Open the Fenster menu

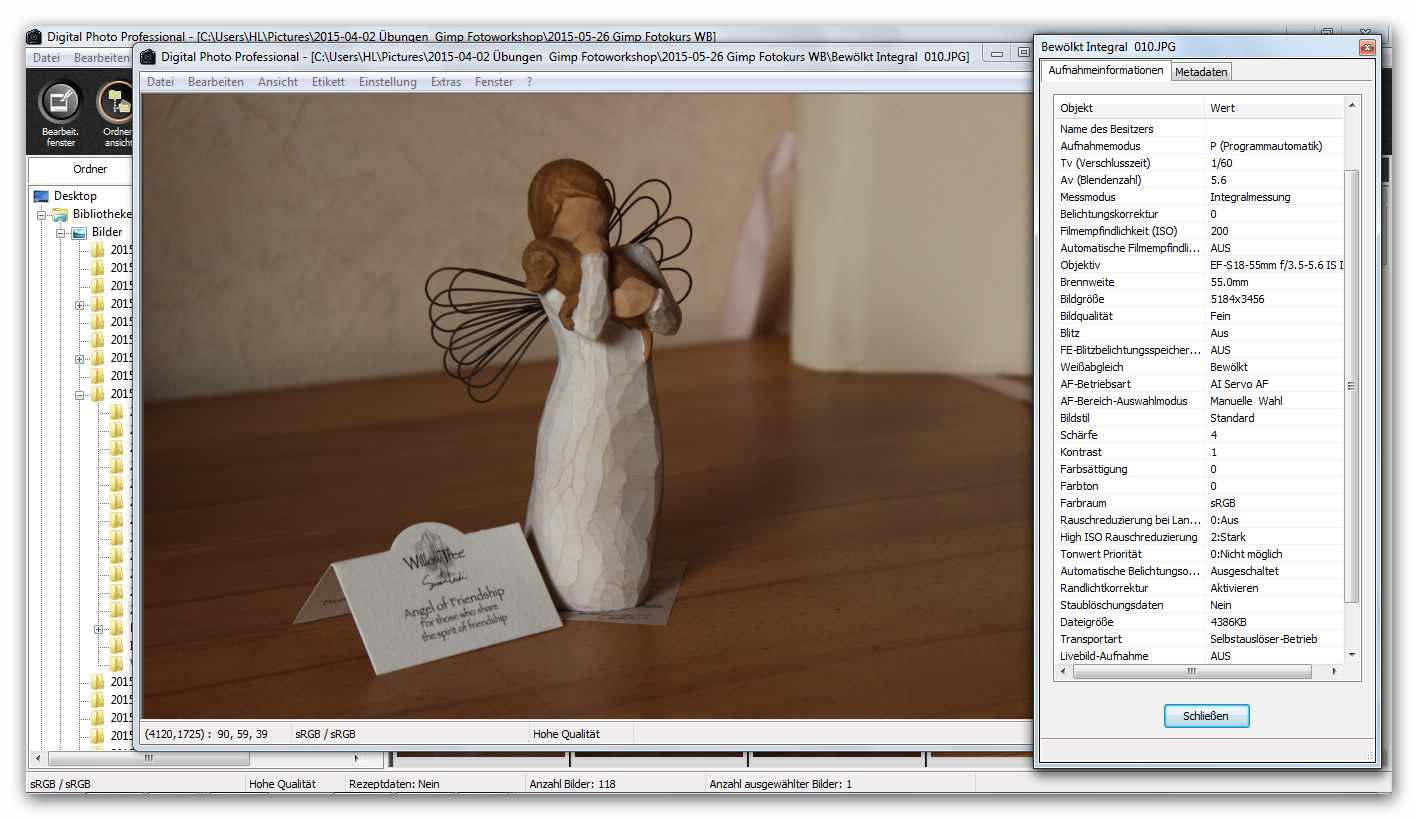click(494, 82)
